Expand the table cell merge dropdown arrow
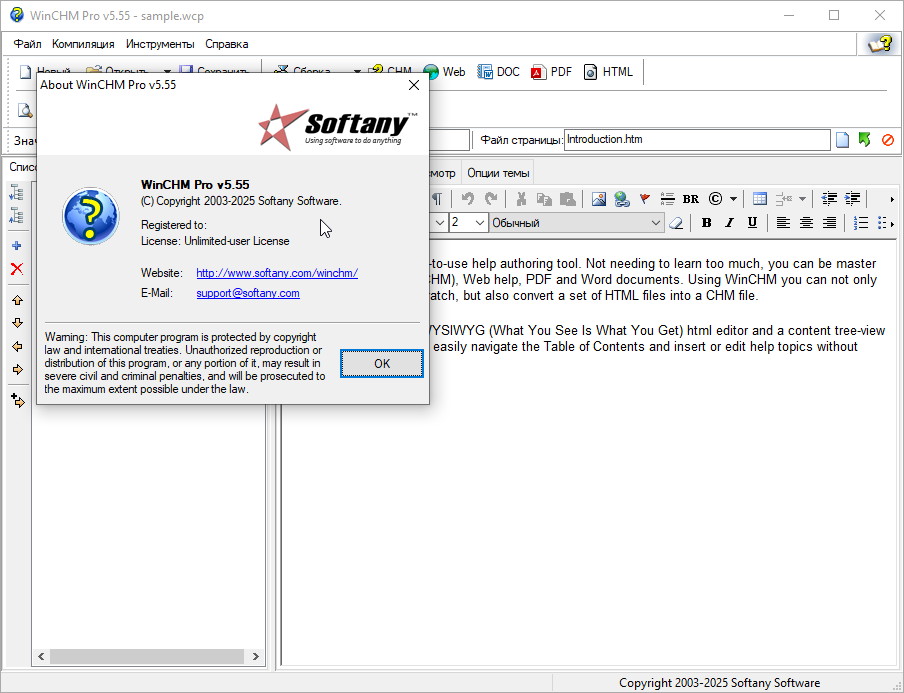This screenshot has height=693, width=904. 802,199
